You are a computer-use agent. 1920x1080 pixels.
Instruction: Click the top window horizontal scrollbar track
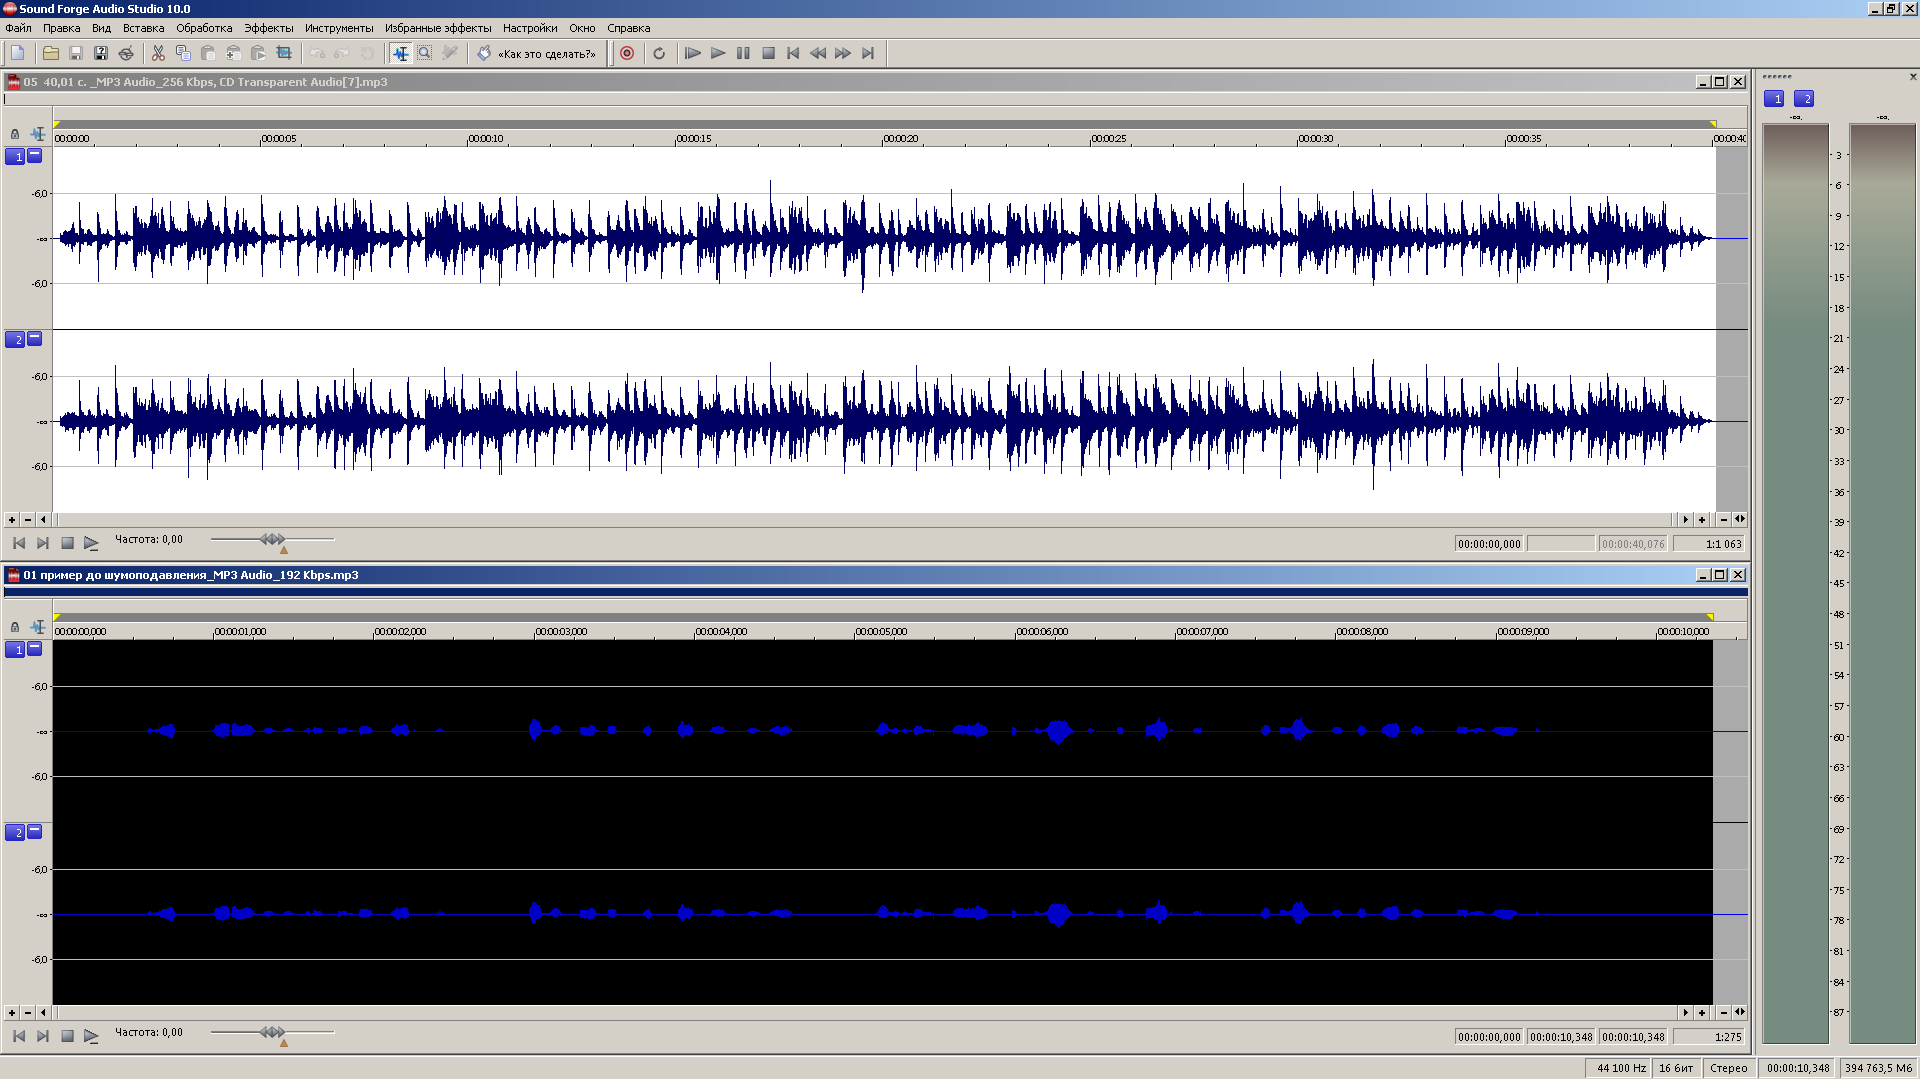(865, 520)
